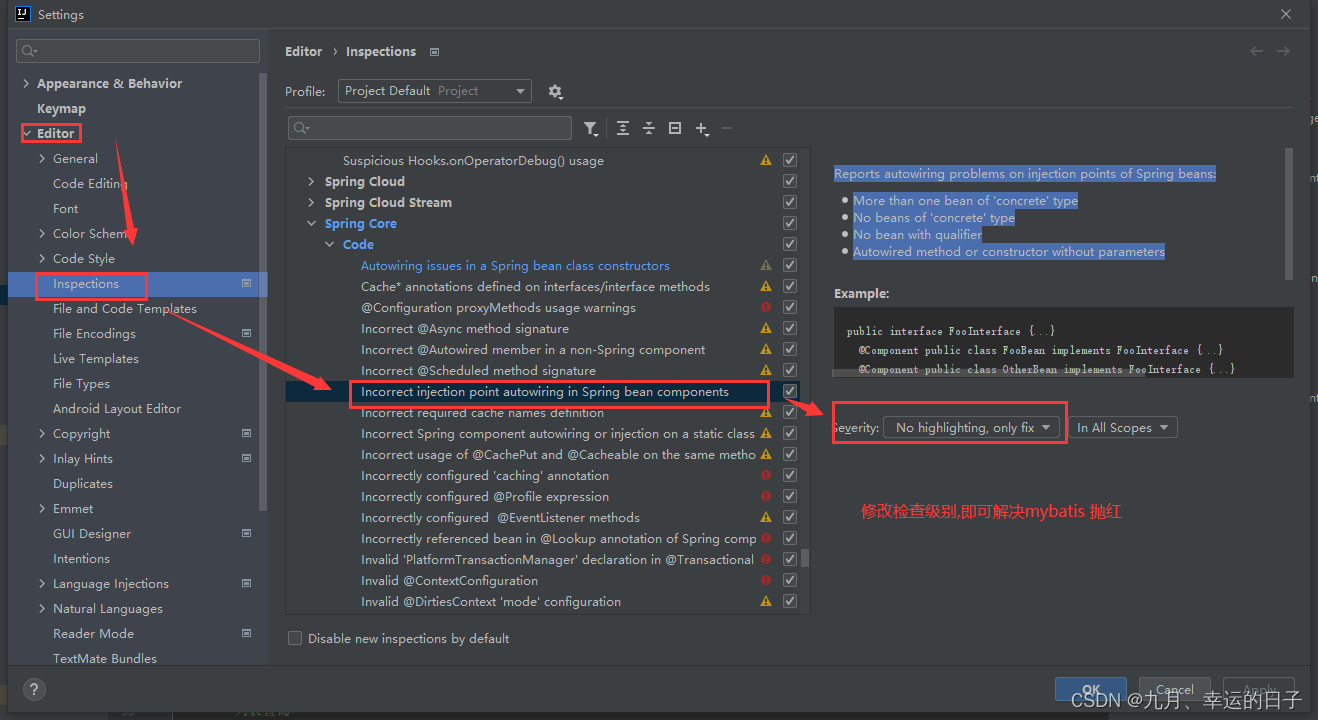Image resolution: width=1318 pixels, height=720 pixels.
Task: Toggle checkbox for Incorrect @Scheduled method signature
Action: click(x=790, y=371)
